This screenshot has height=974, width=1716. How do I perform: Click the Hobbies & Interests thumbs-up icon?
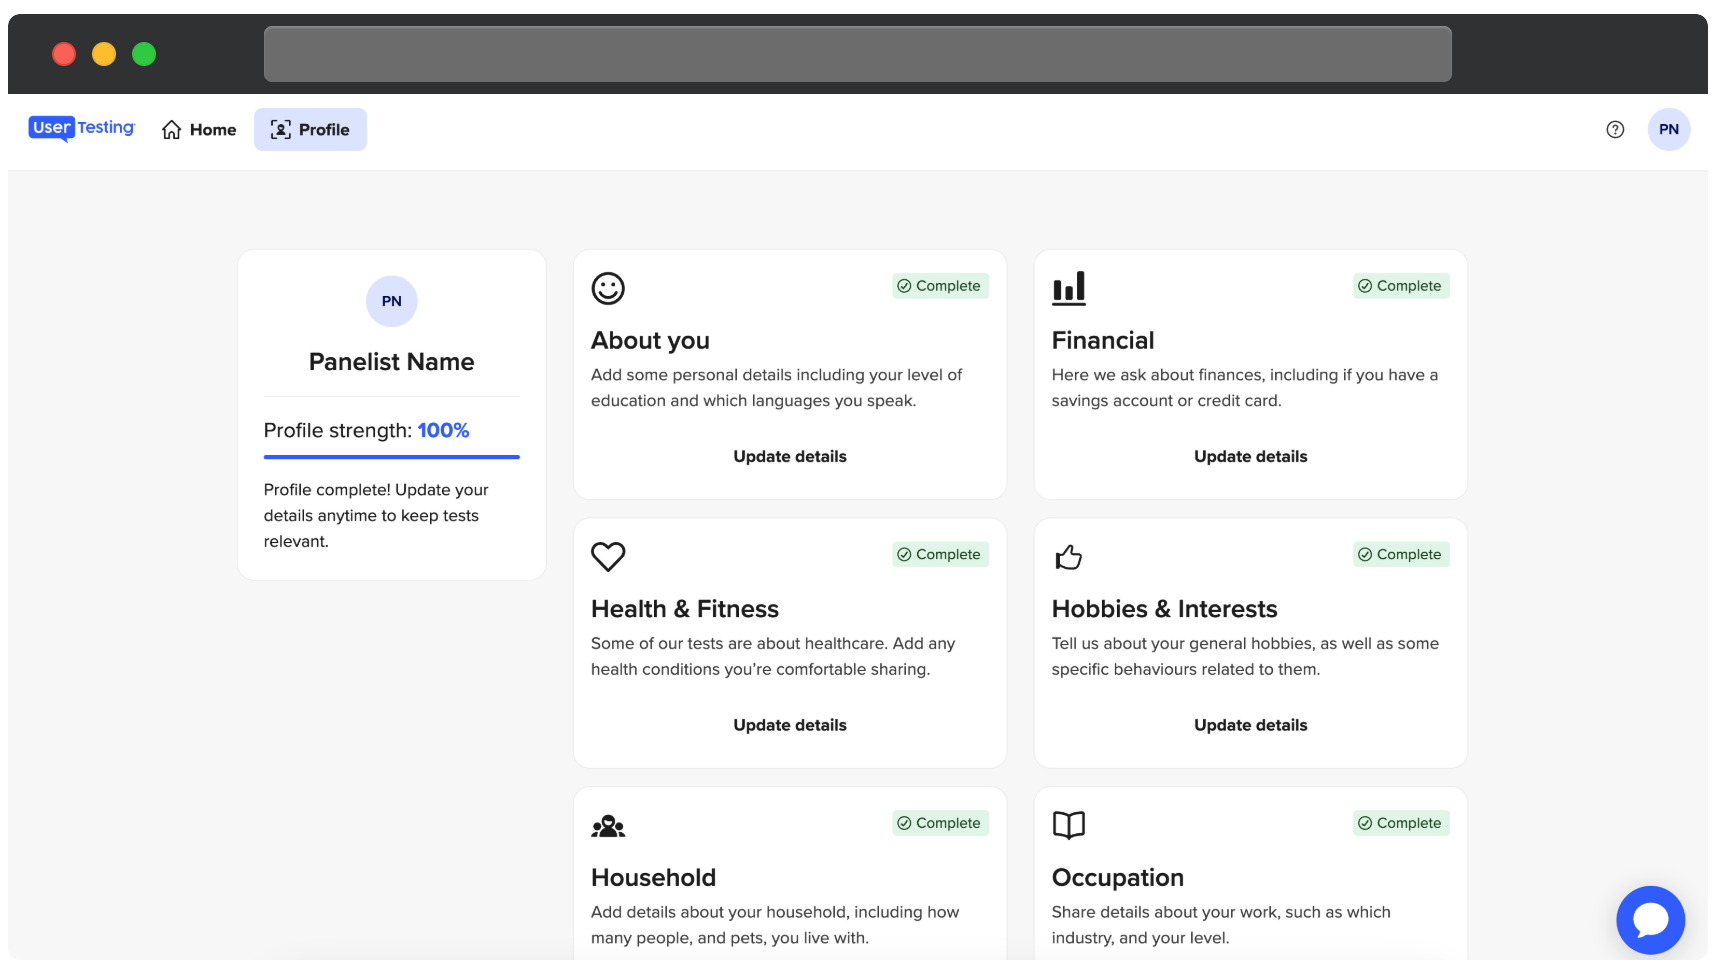click(x=1069, y=557)
